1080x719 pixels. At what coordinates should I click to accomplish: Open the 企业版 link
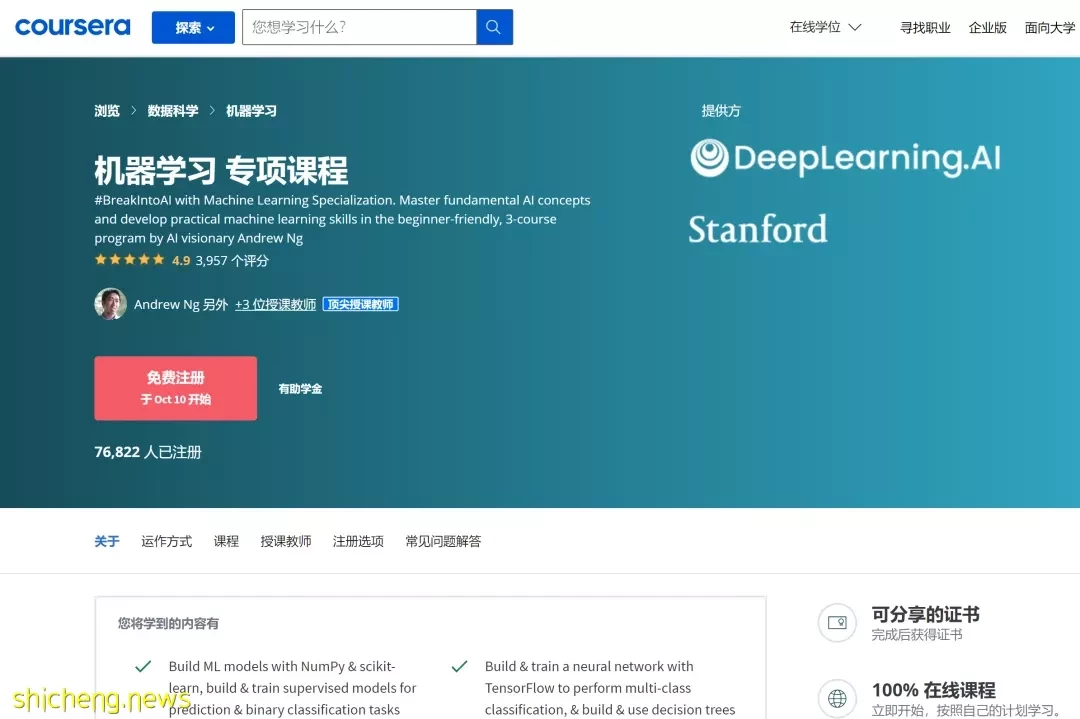click(987, 28)
